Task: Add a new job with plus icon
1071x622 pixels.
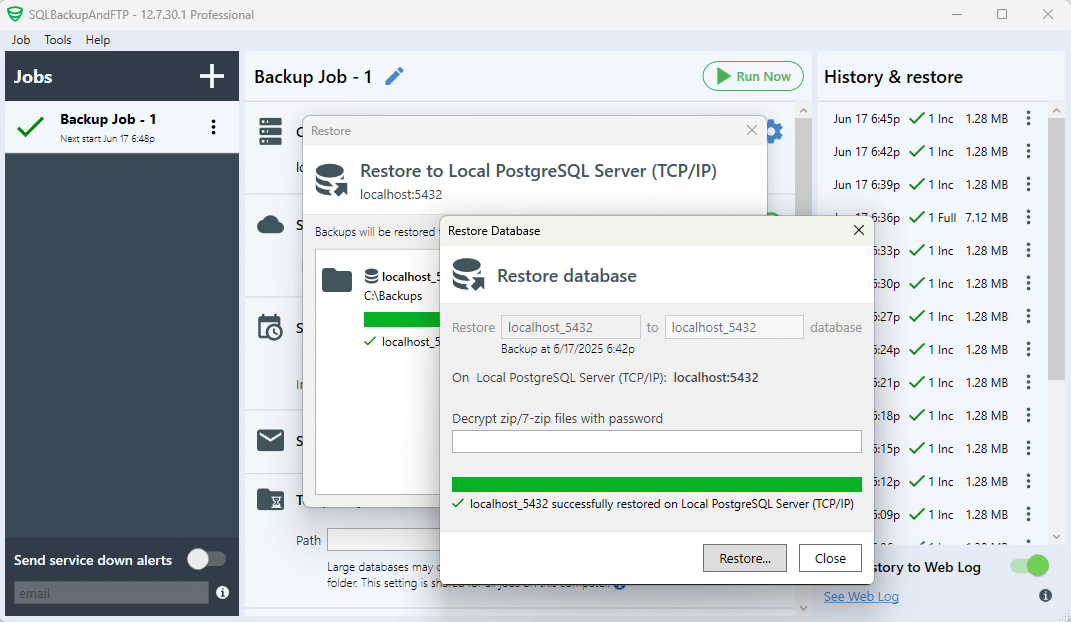Action: pyautogui.click(x=212, y=76)
